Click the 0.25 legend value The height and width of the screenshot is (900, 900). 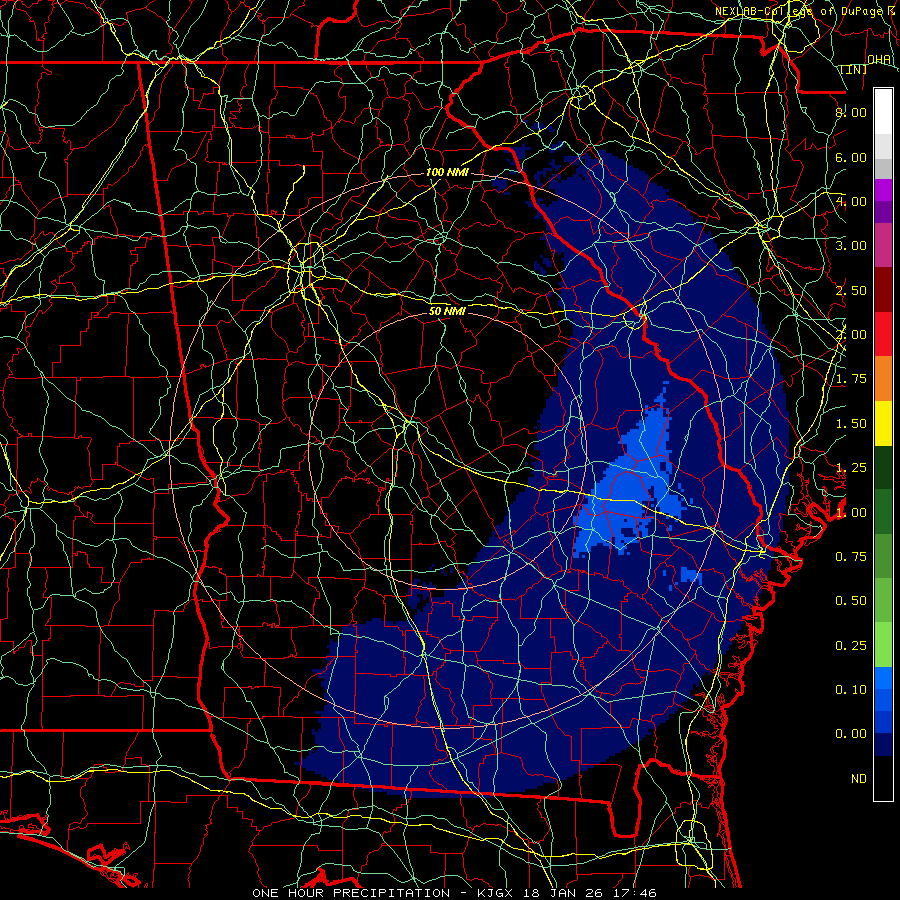point(851,646)
